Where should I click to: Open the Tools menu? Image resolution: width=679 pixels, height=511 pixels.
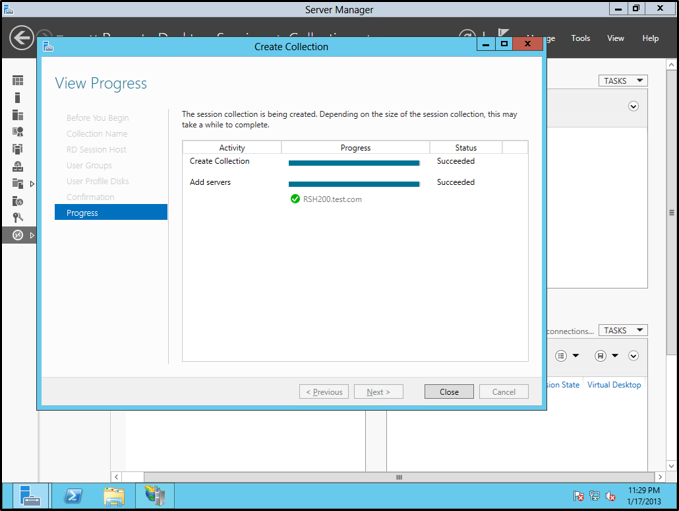[x=580, y=38]
